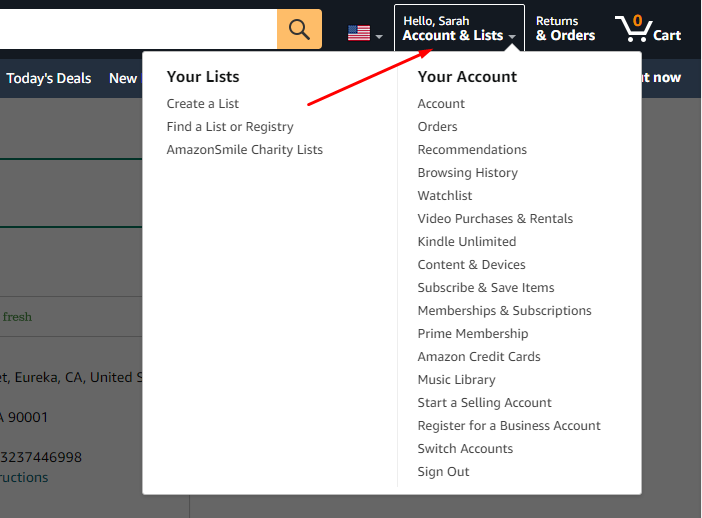
Task: Select Register for a Business Account
Action: point(509,426)
